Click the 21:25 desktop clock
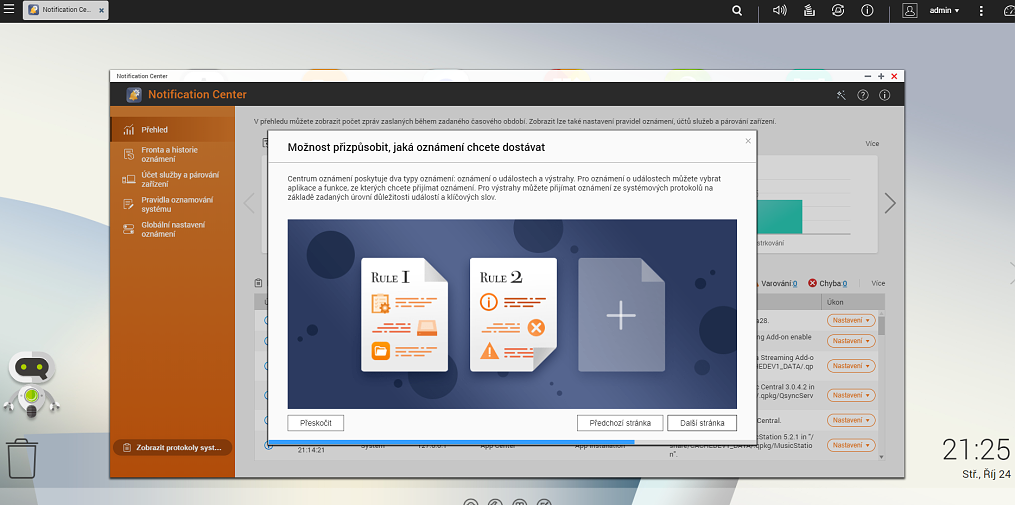This screenshot has height=505, width=1015. point(976,449)
